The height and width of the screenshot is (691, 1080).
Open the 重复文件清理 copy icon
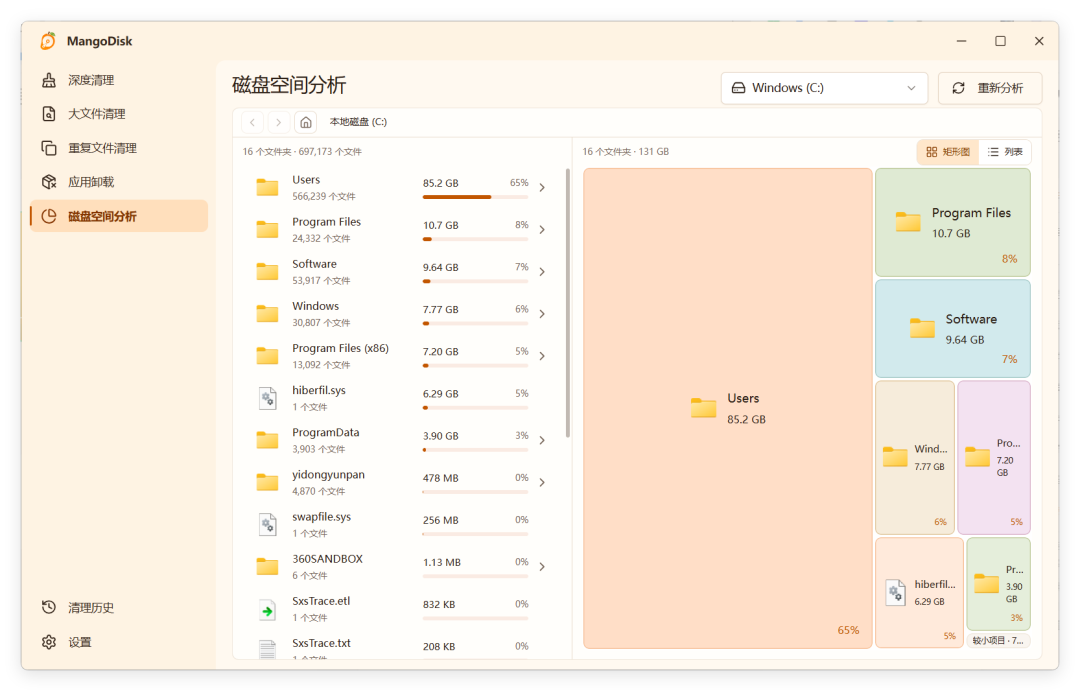(49, 148)
